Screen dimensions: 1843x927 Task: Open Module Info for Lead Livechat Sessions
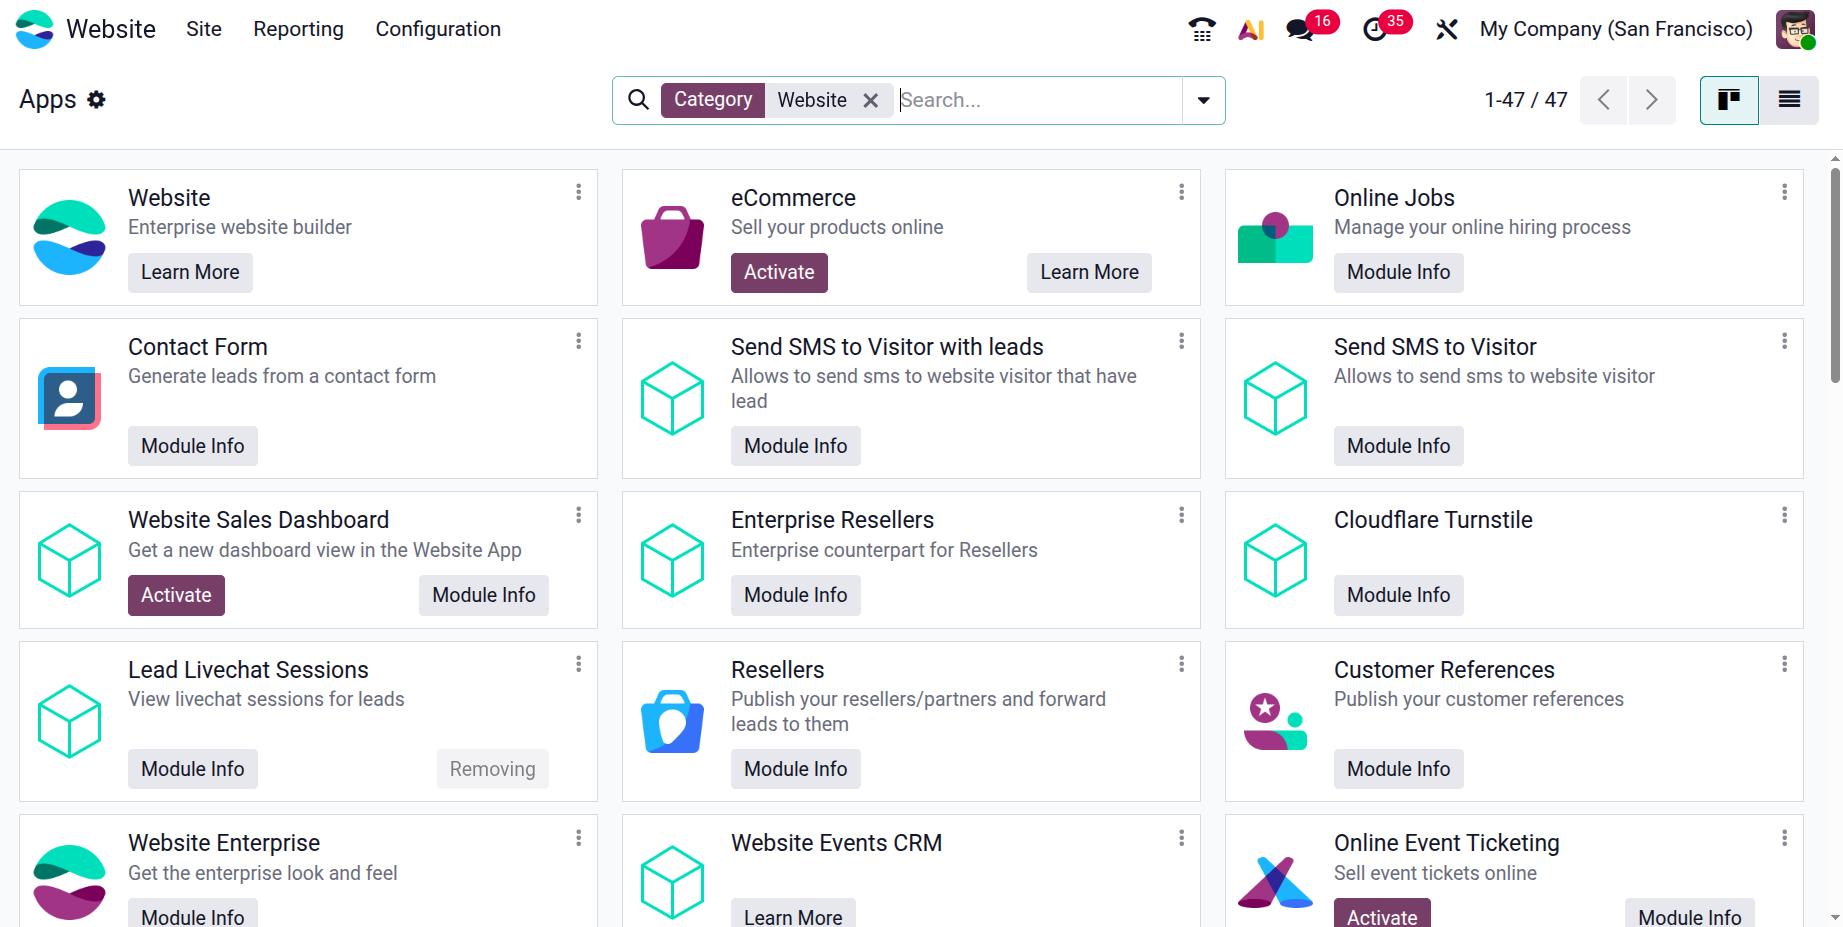192,769
